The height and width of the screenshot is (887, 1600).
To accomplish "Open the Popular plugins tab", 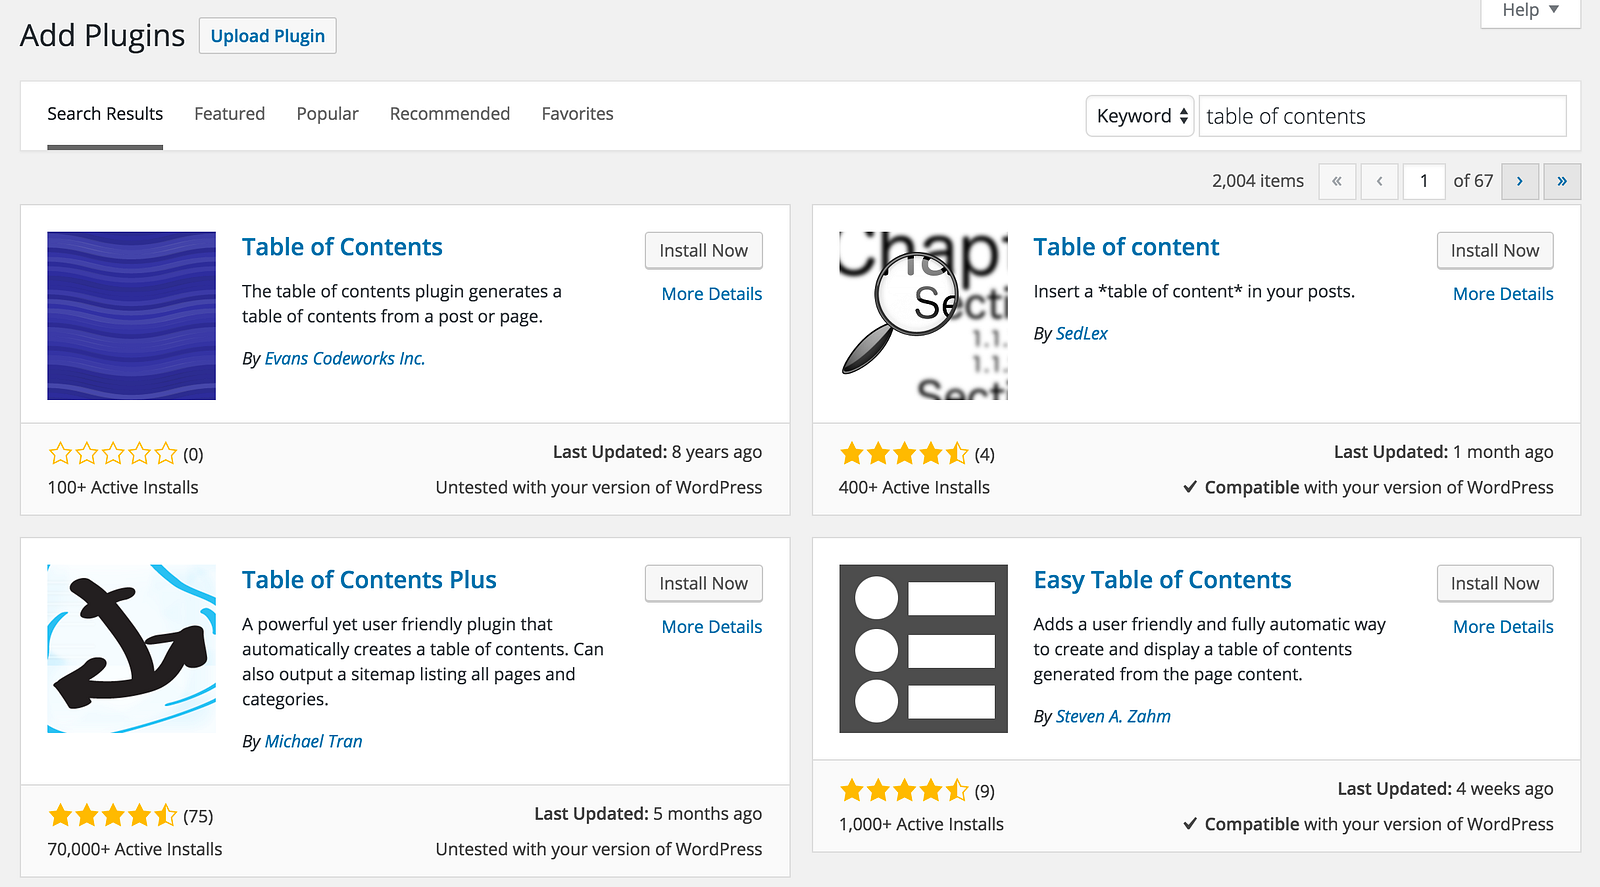I will coord(327,114).
